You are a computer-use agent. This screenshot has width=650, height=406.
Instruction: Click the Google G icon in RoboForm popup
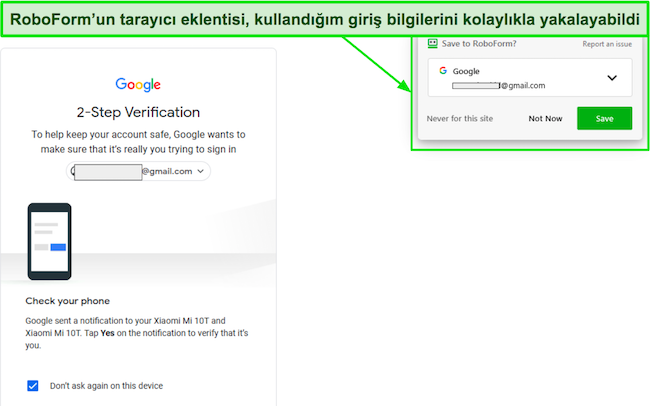point(443,71)
